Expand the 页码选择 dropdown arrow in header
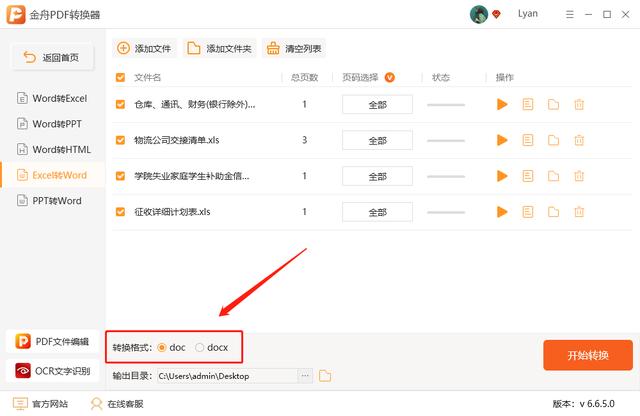640x416 pixels. pos(390,77)
